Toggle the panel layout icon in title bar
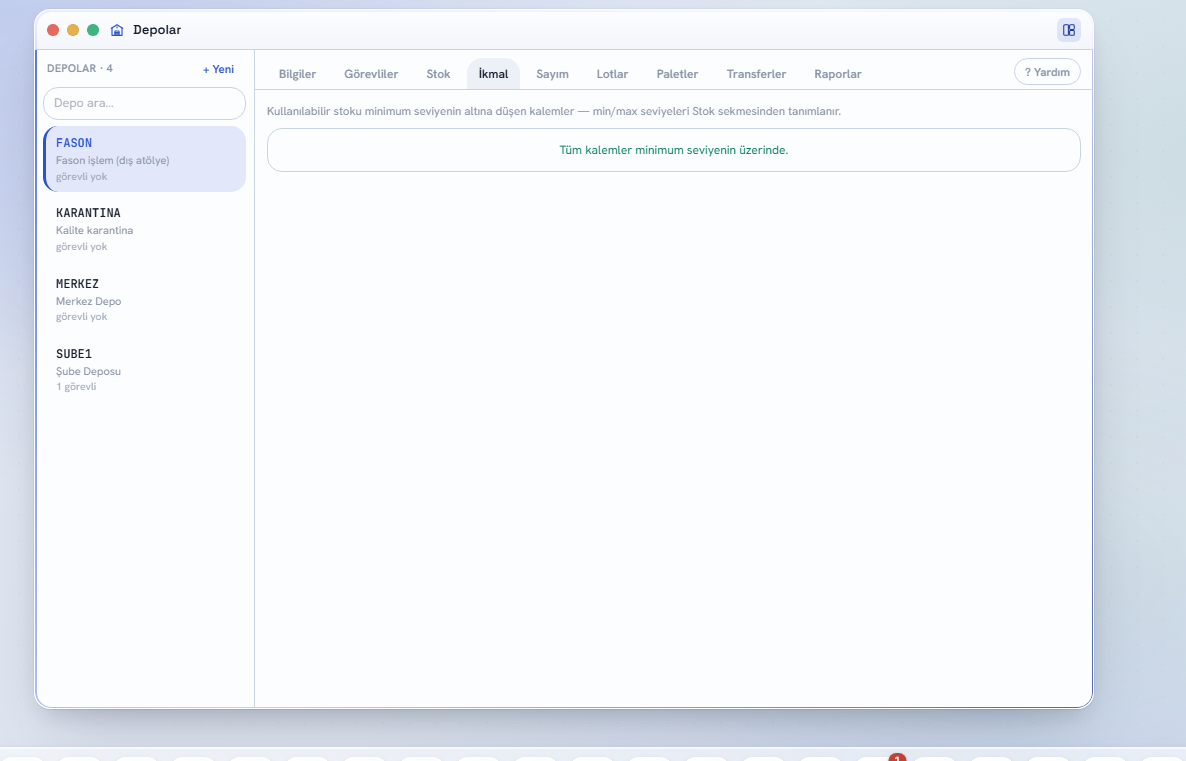 pos(1068,30)
